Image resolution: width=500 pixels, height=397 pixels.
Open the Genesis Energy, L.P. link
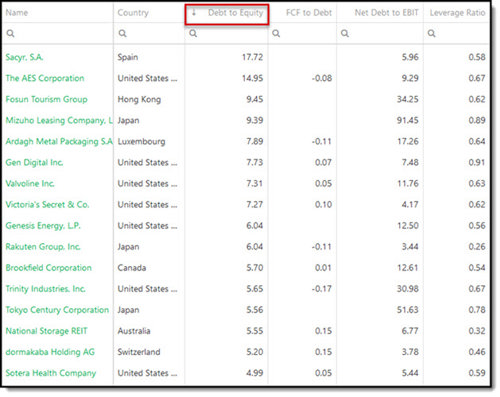point(43,226)
